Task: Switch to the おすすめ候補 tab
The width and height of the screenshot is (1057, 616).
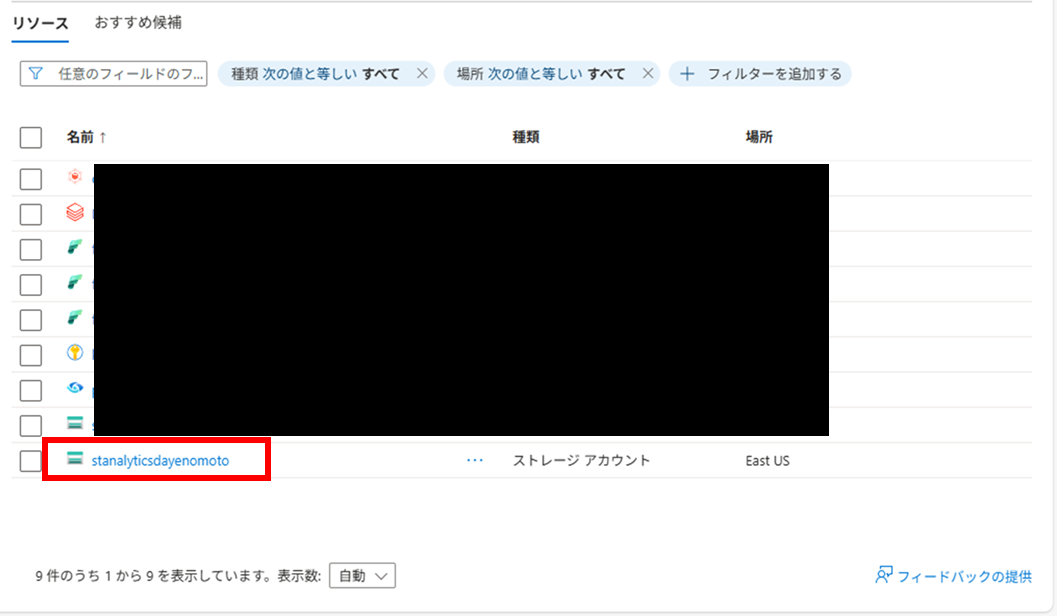Action: point(138,22)
